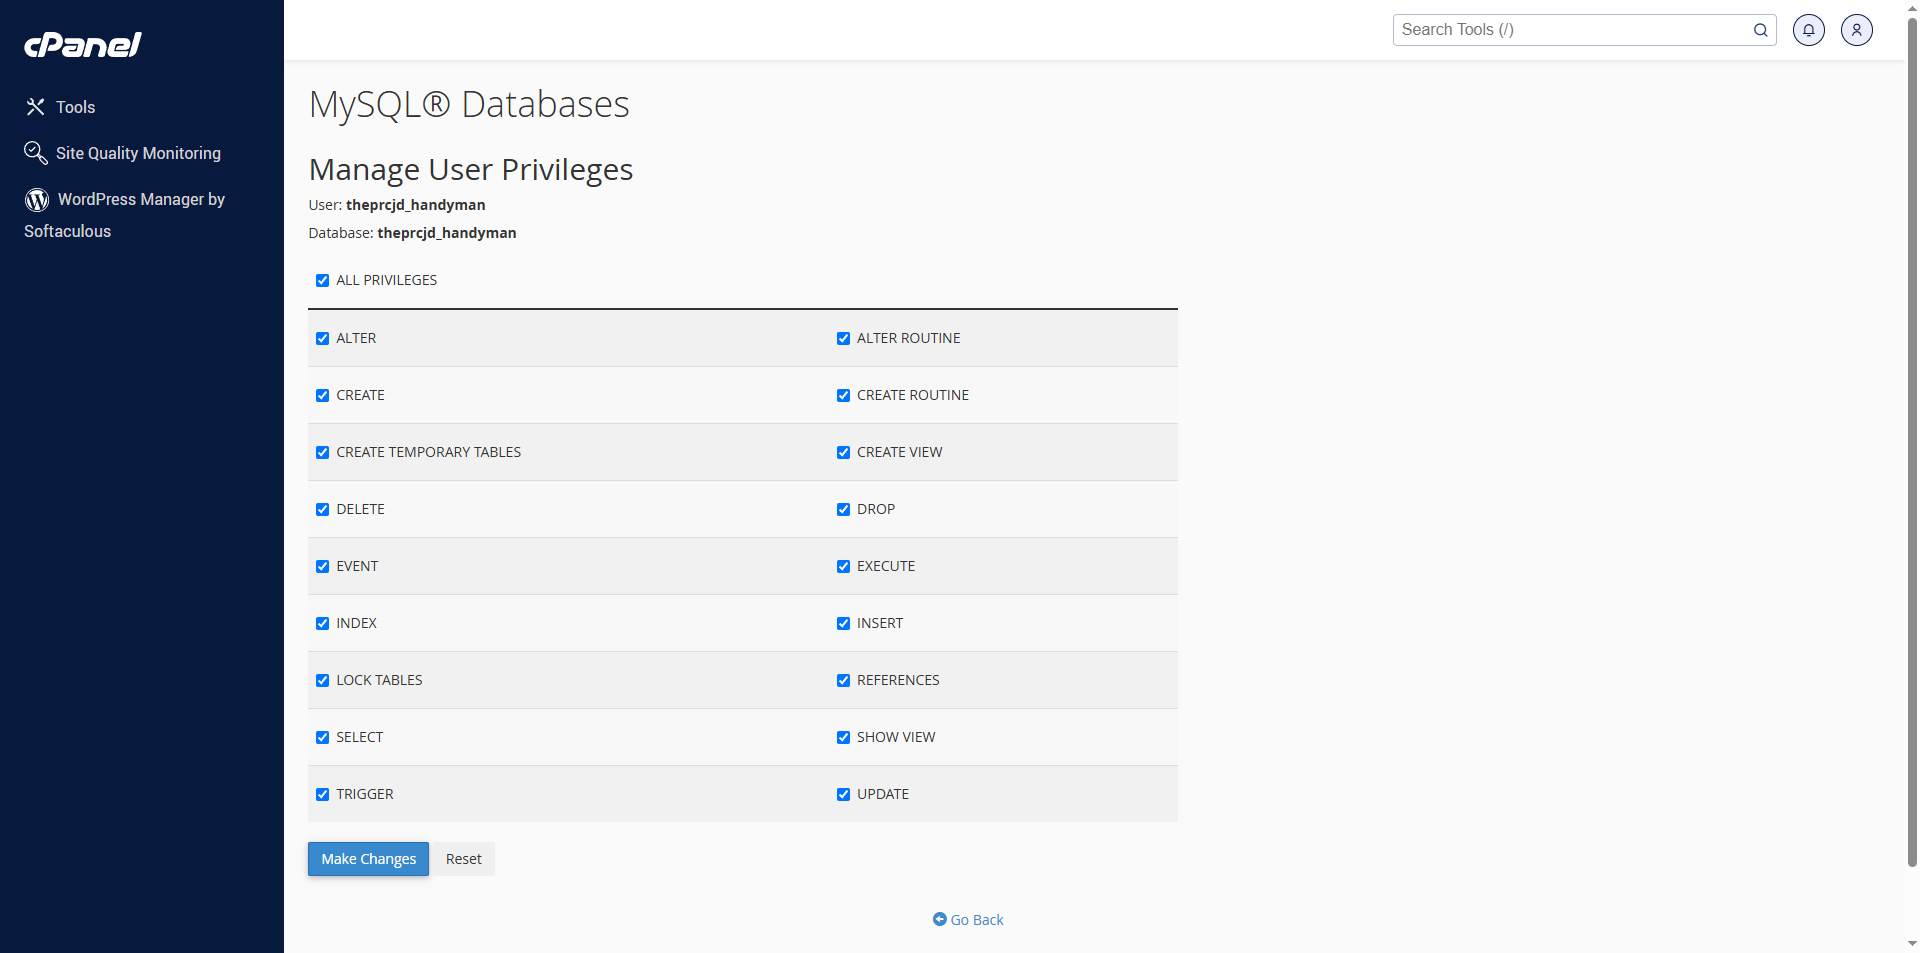Viewport: 1920px width, 953px height.
Task: Click the Site Quality Monitoring magnifier icon
Action: tap(36, 153)
